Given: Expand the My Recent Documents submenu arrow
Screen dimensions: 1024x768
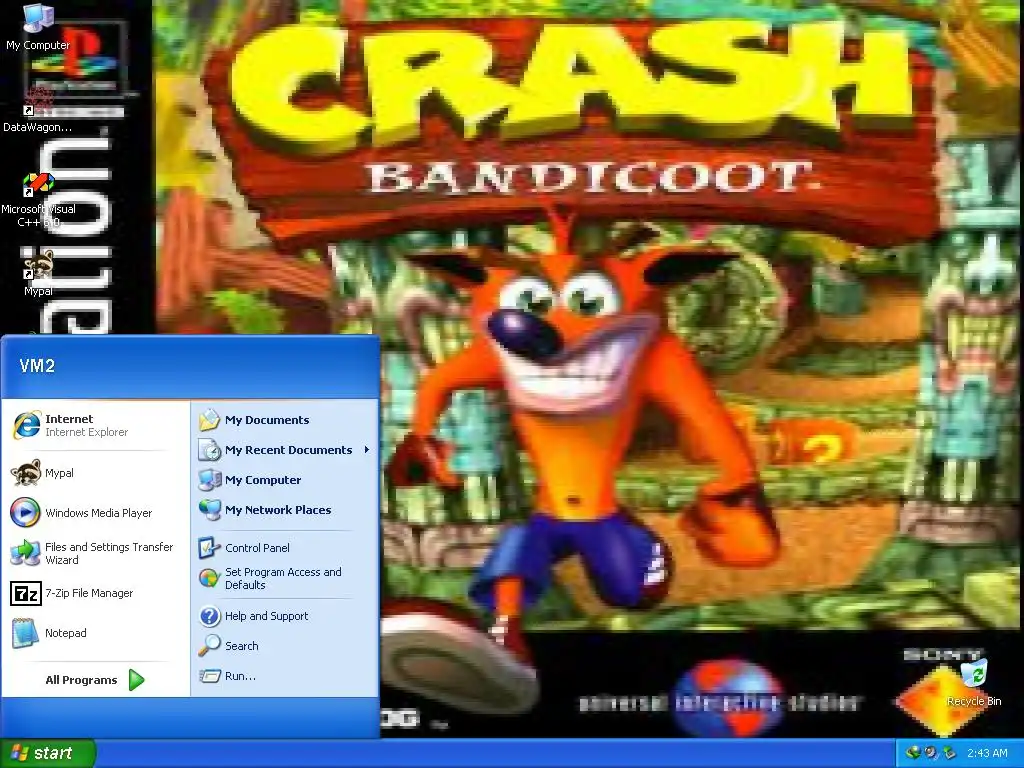Looking at the screenshot, I should click(367, 450).
